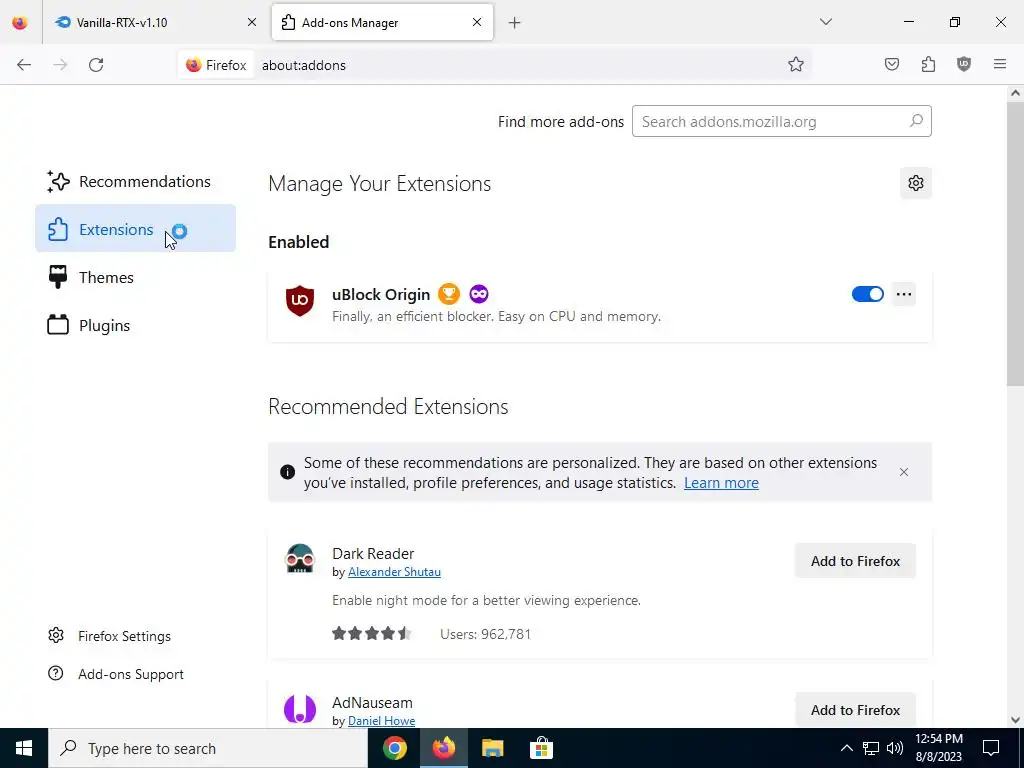
Task: Click the taskbar Type here to search box
Action: coord(208,748)
